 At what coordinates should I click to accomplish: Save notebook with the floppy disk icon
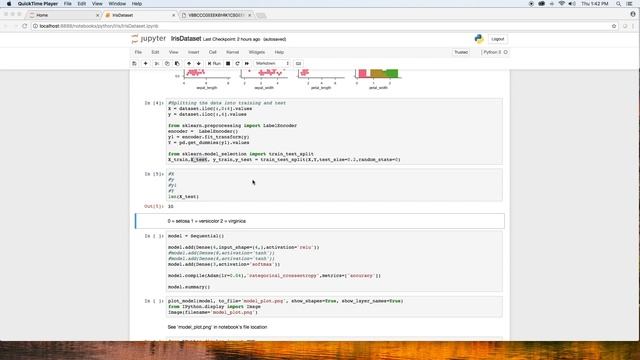coord(134,64)
